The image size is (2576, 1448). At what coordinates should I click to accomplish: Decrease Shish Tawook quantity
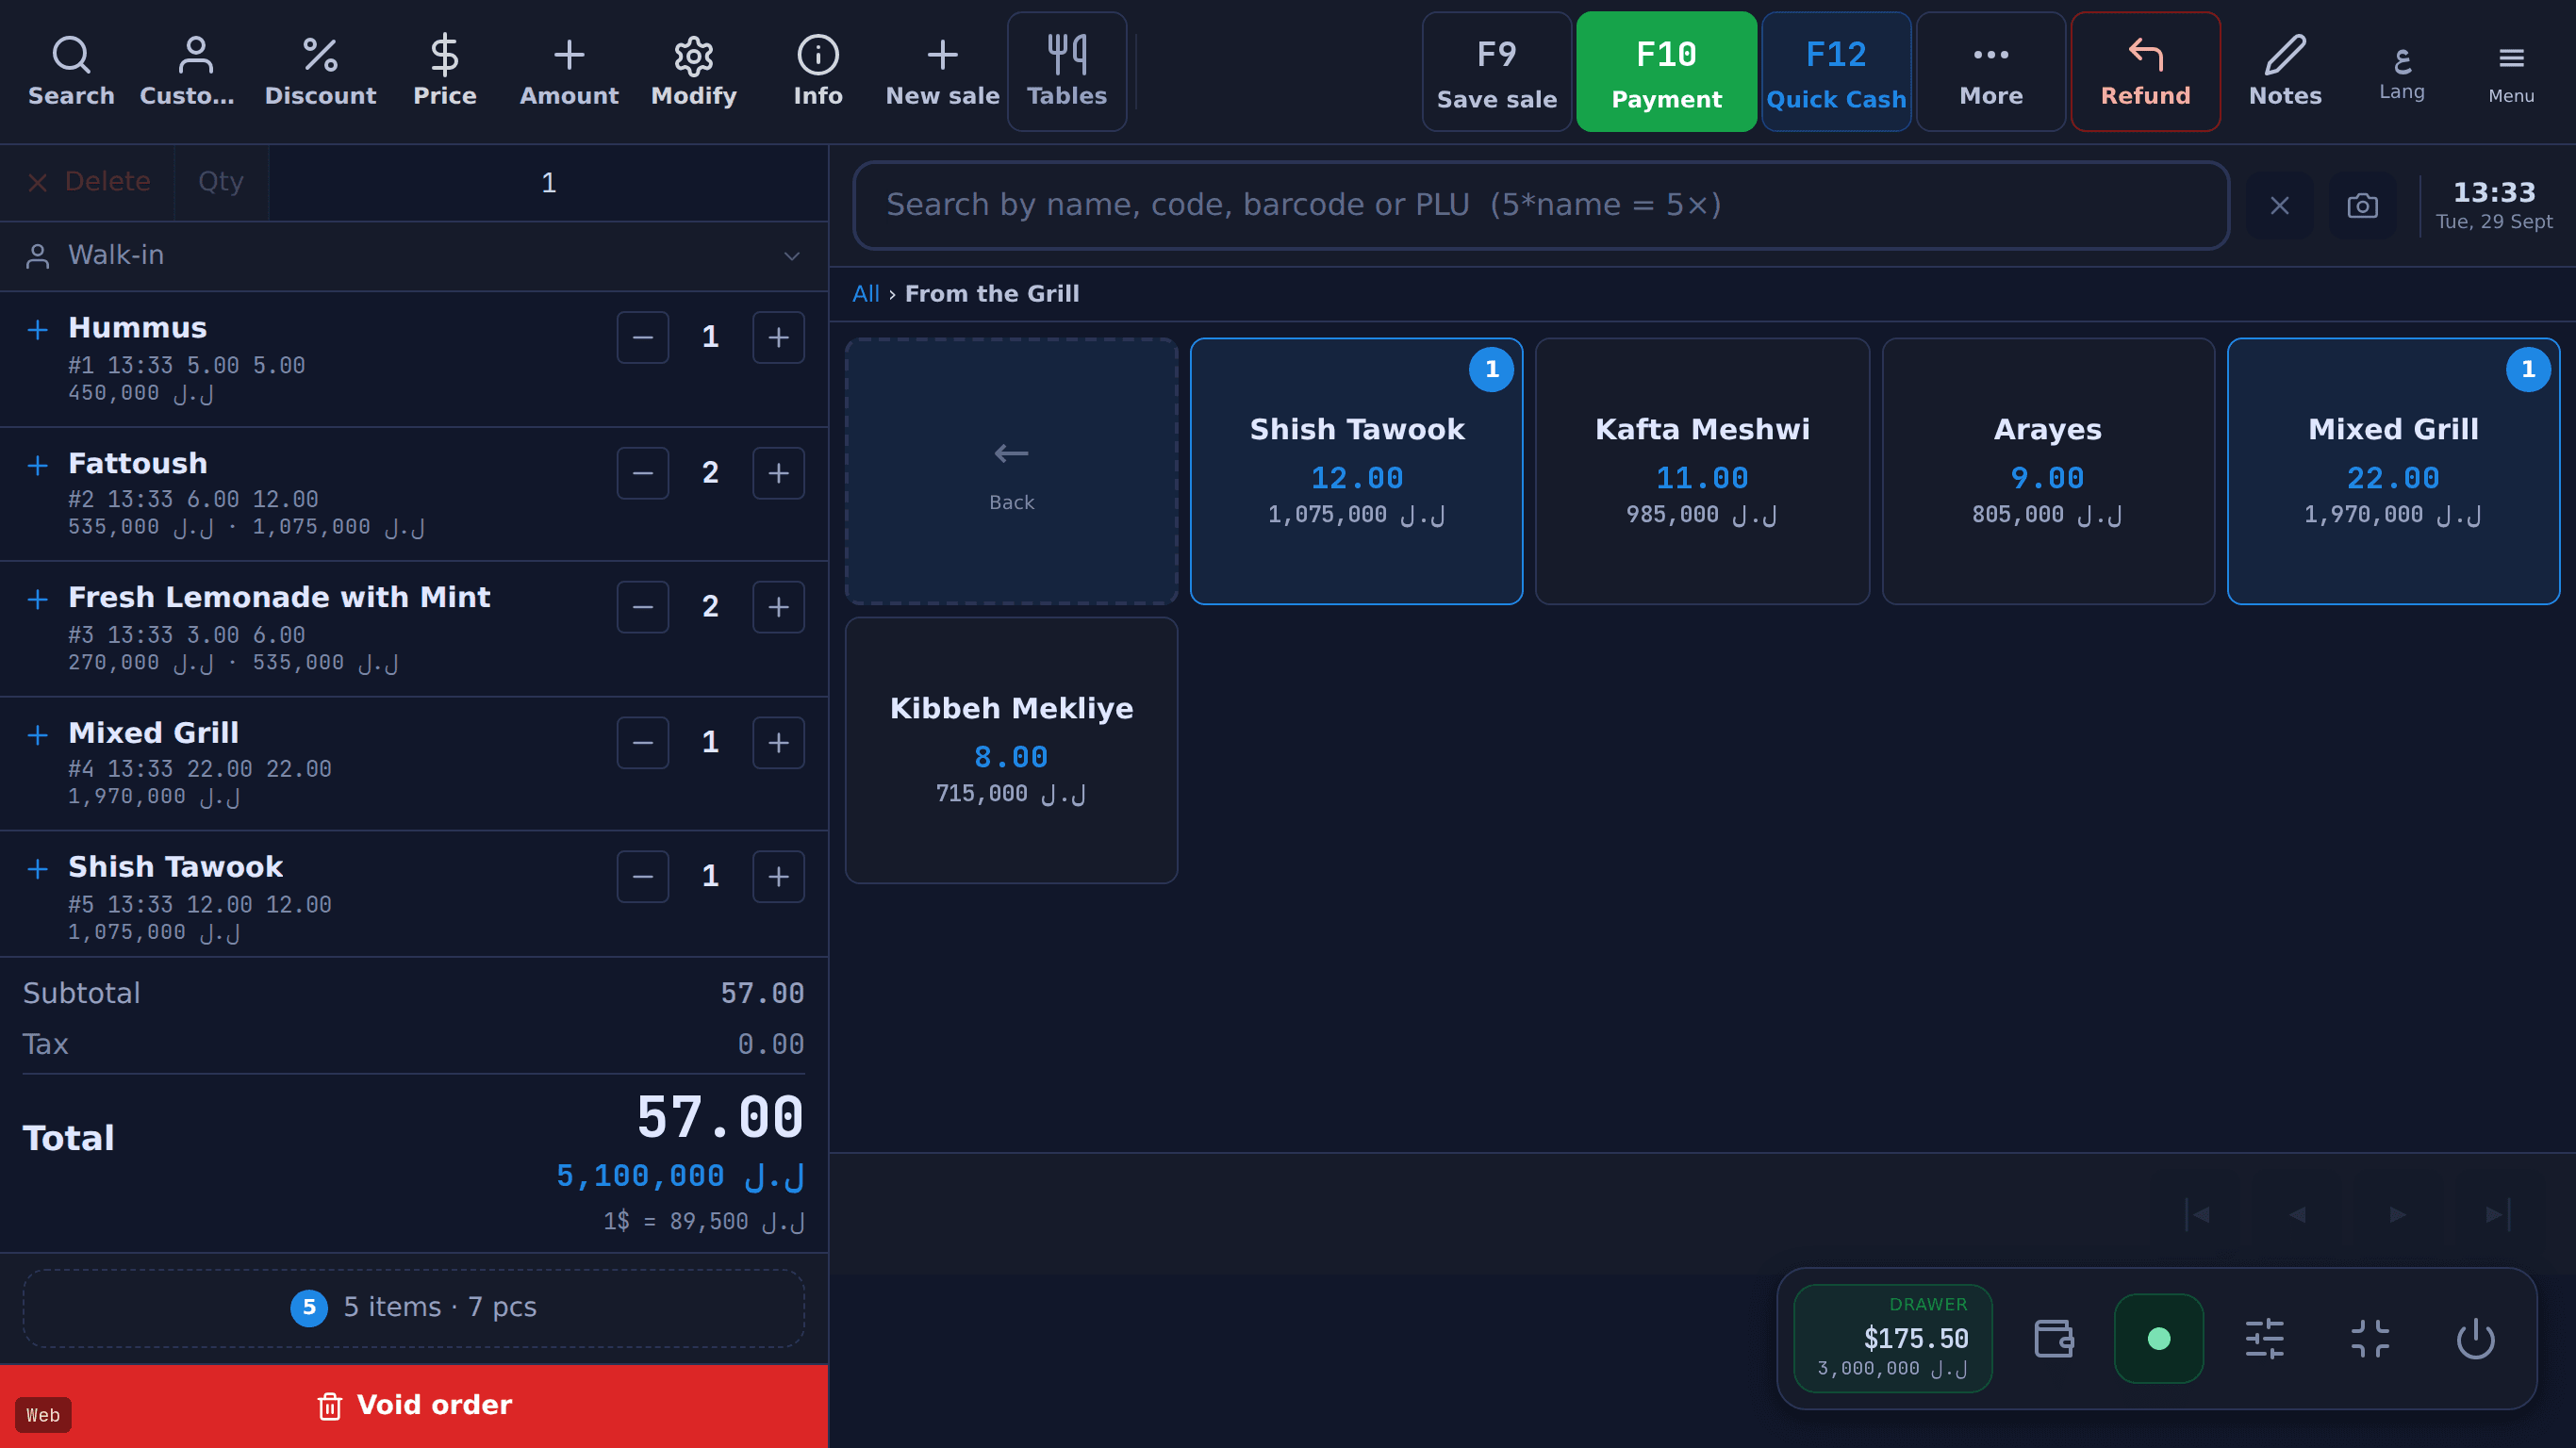pyautogui.click(x=642, y=876)
